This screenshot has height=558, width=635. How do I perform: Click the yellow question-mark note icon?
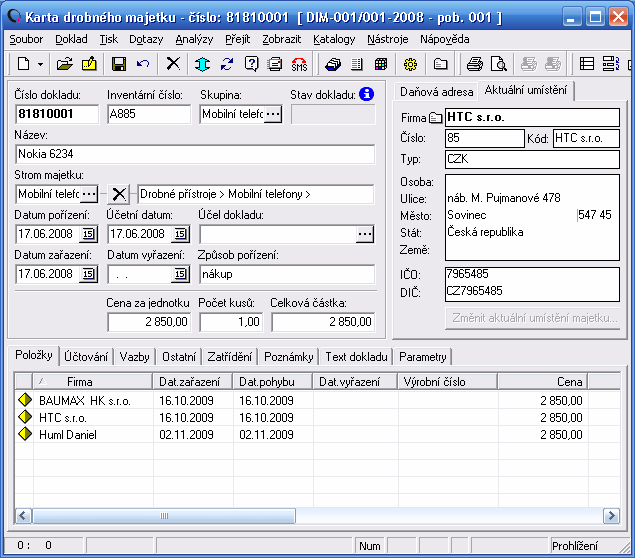coord(251,64)
